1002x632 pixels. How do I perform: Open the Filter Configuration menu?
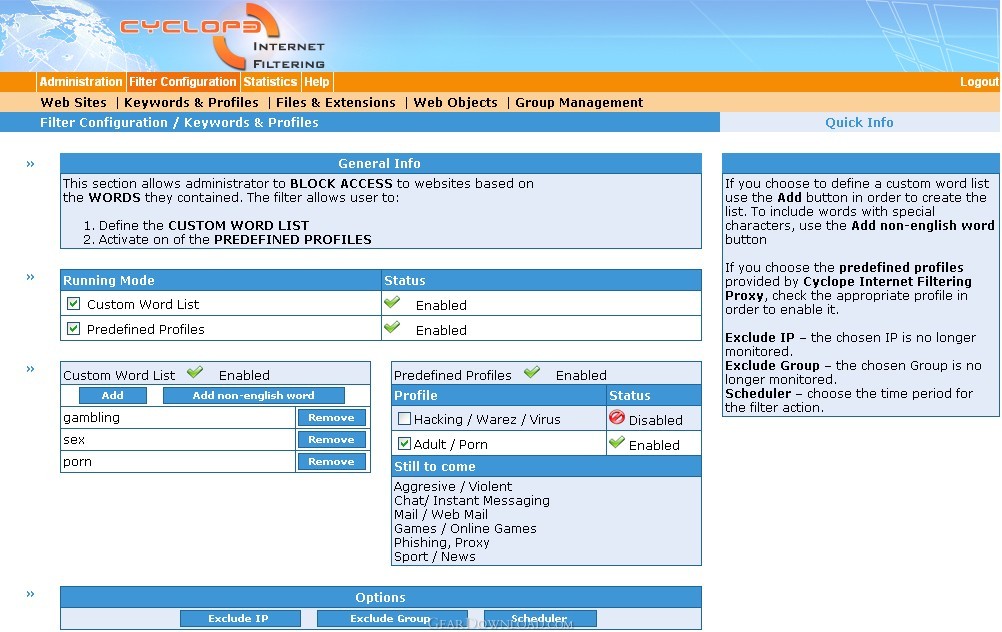point(183,82)
